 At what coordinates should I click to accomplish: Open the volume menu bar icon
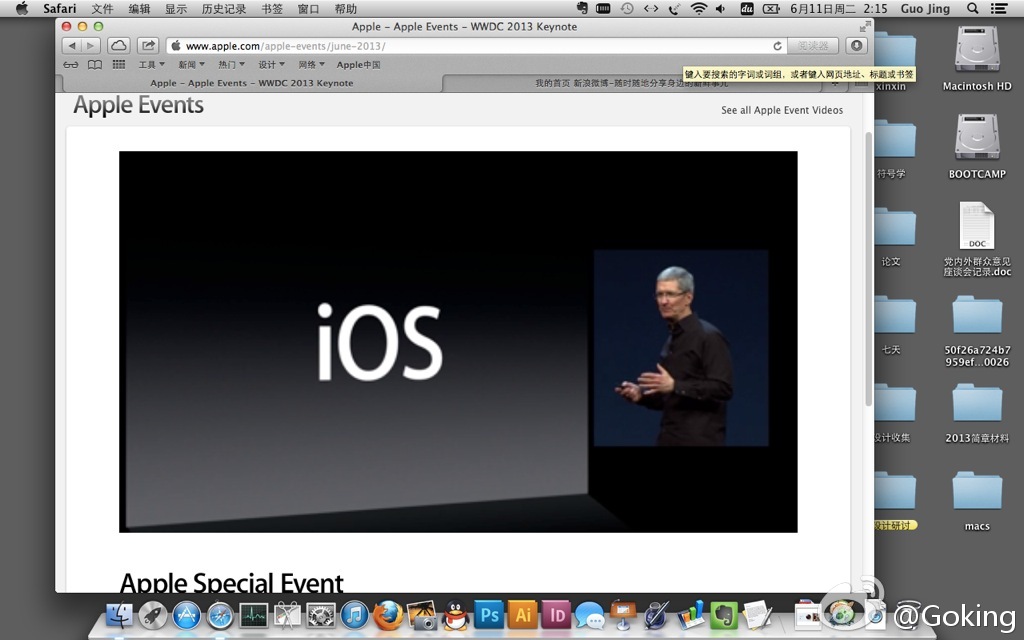(721, 8)
